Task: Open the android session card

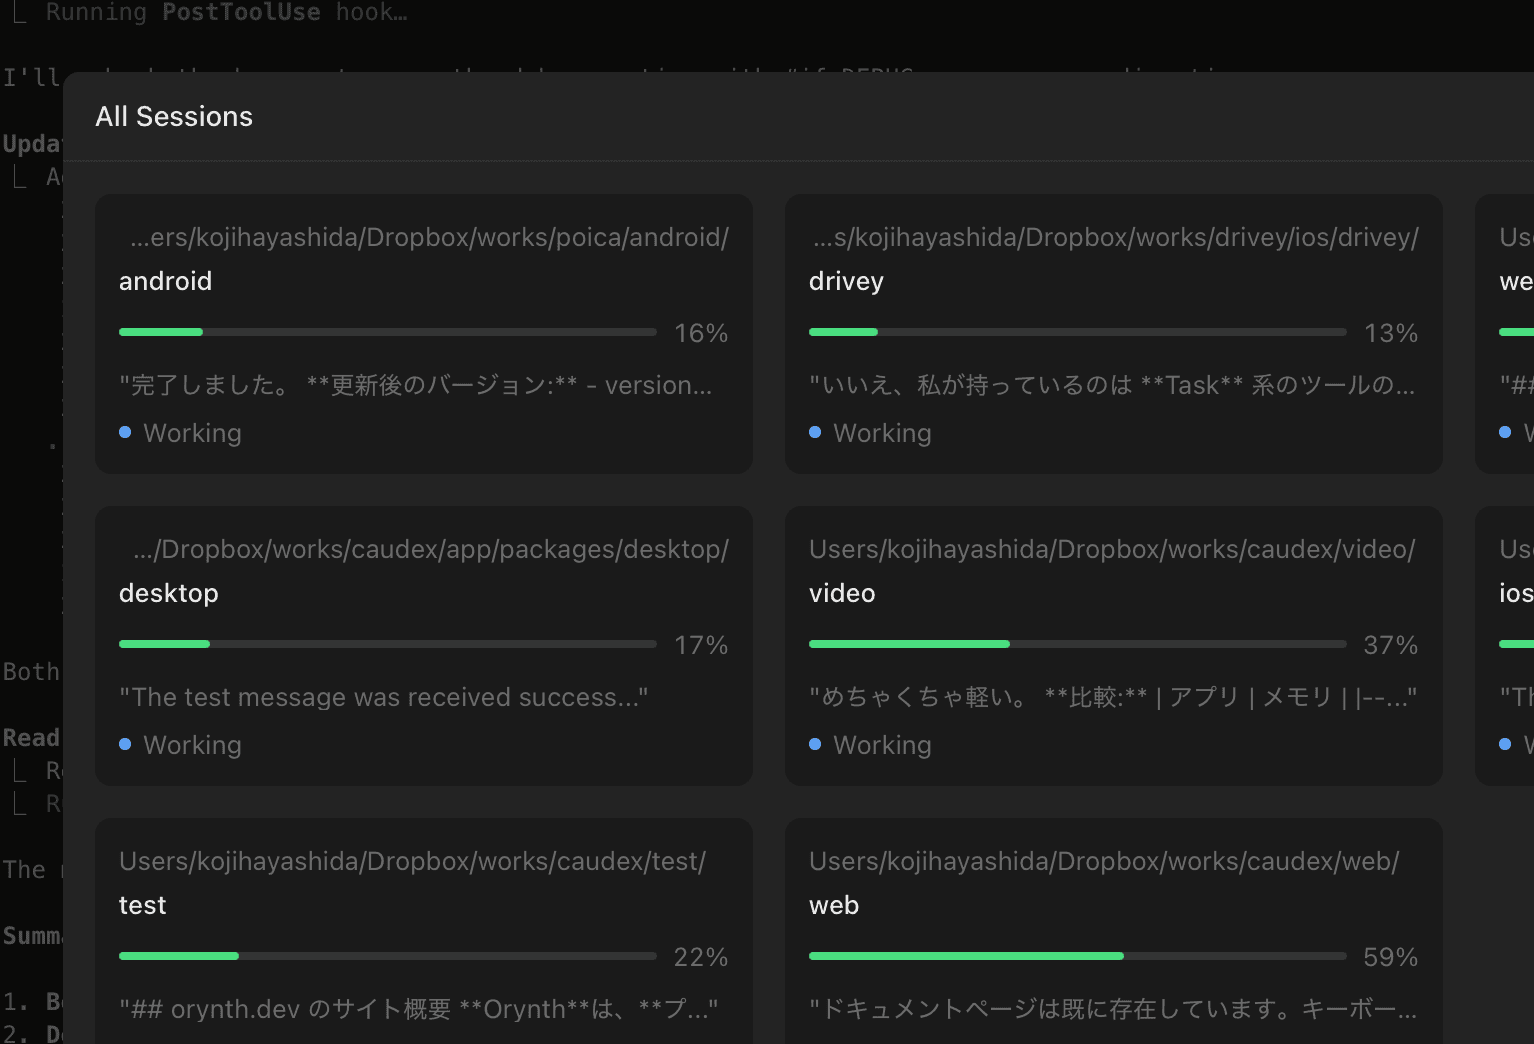Action: (x=423, y=333)
